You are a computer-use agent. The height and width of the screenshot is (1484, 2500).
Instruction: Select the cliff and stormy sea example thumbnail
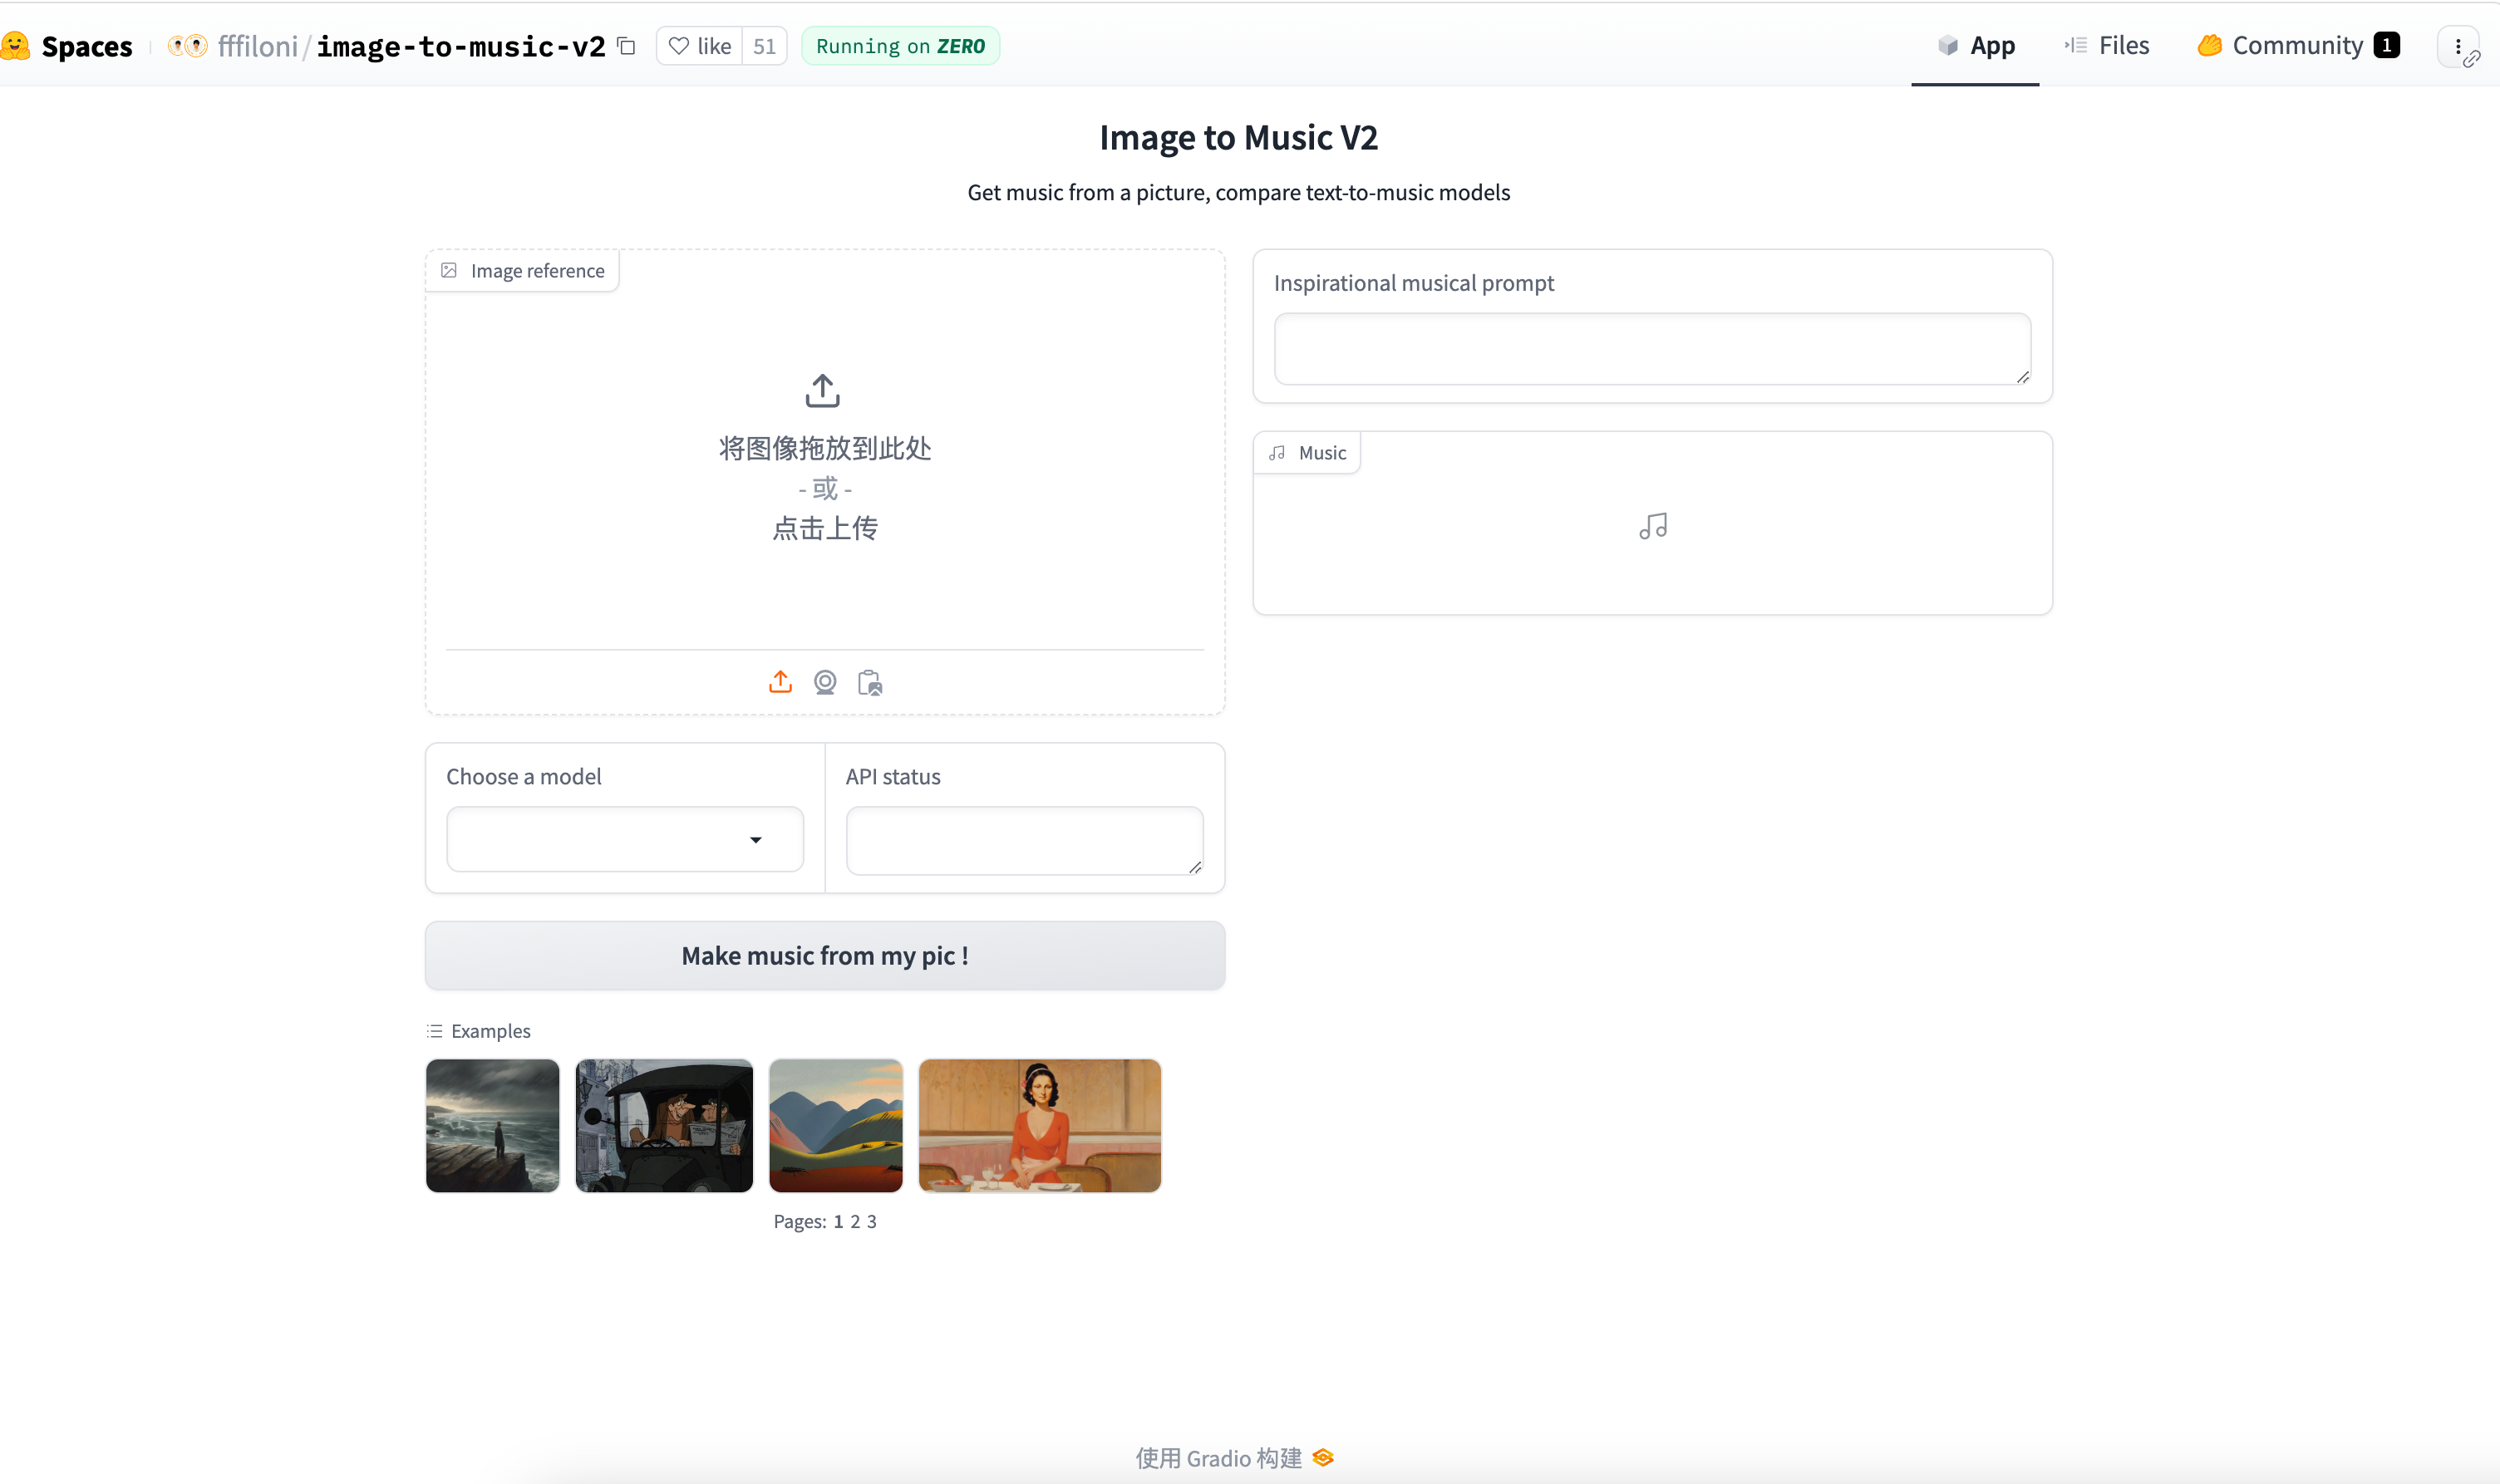coord(492,1126)
